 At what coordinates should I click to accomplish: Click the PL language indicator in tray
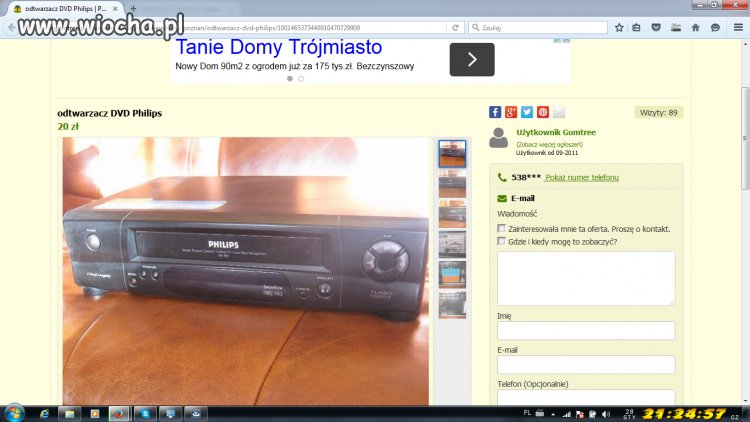tap(527, 412)
